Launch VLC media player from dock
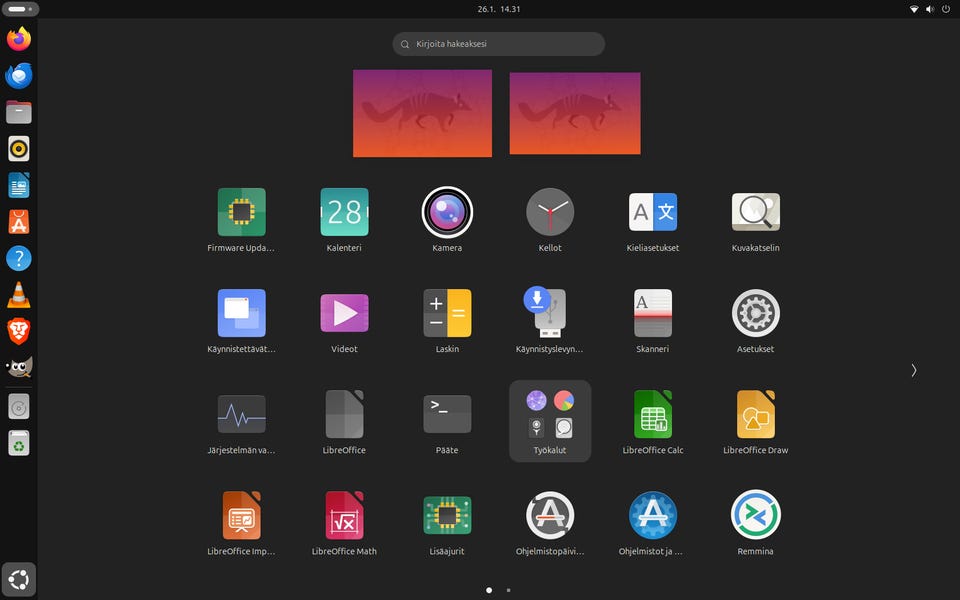The height and width of the screenshot is (600, 960). click(x=19, y=294)
